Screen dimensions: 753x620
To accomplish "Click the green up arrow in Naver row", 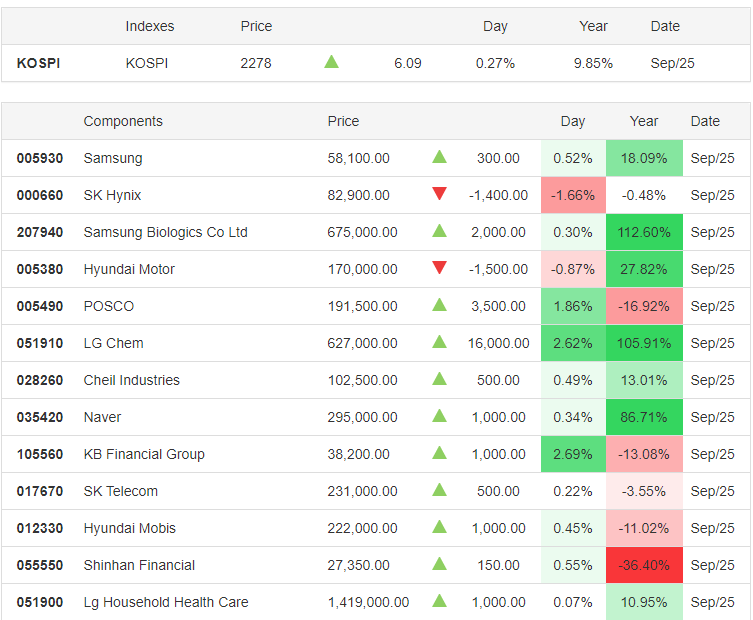I will (439, 416).
